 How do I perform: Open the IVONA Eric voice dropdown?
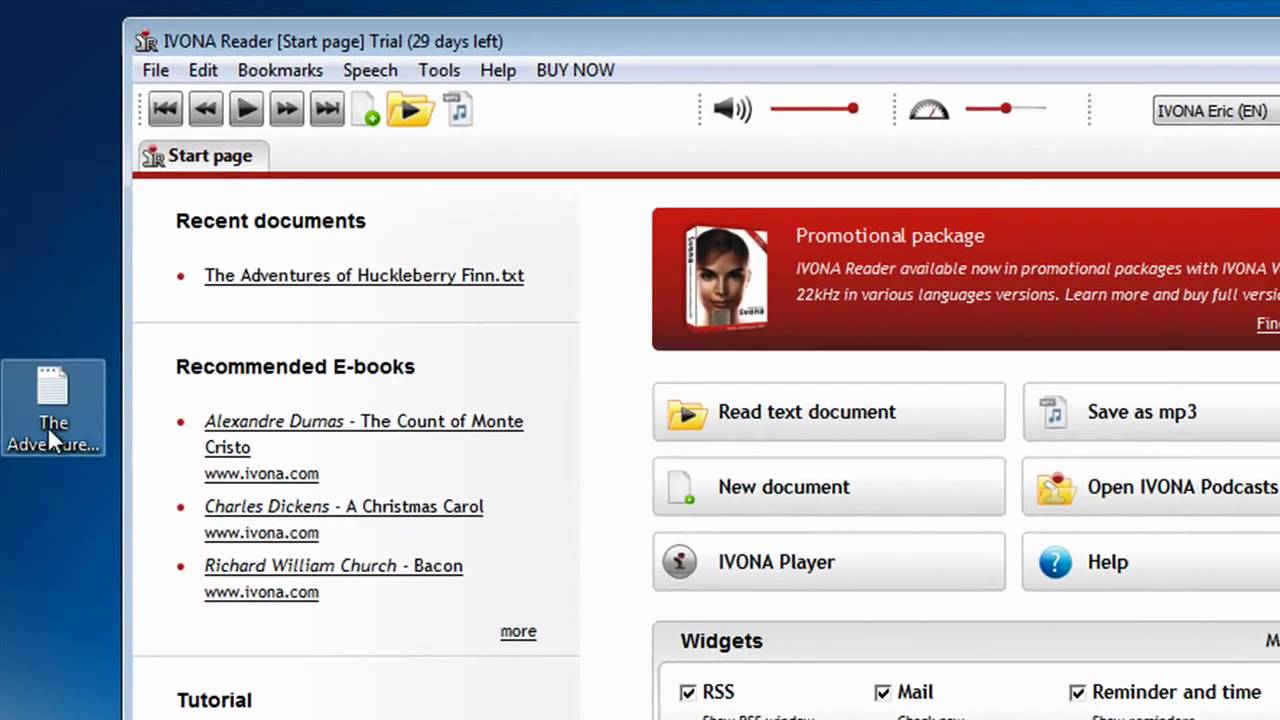pyautogui.click(x=1214, y=111)
